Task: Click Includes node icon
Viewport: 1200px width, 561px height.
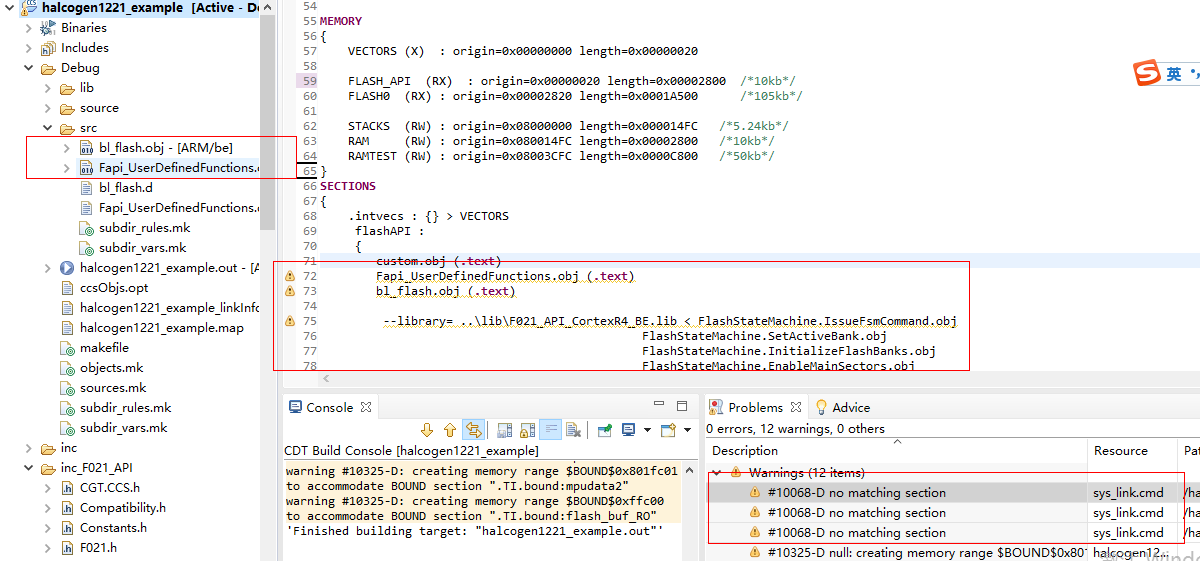Action: coord(48,48)
